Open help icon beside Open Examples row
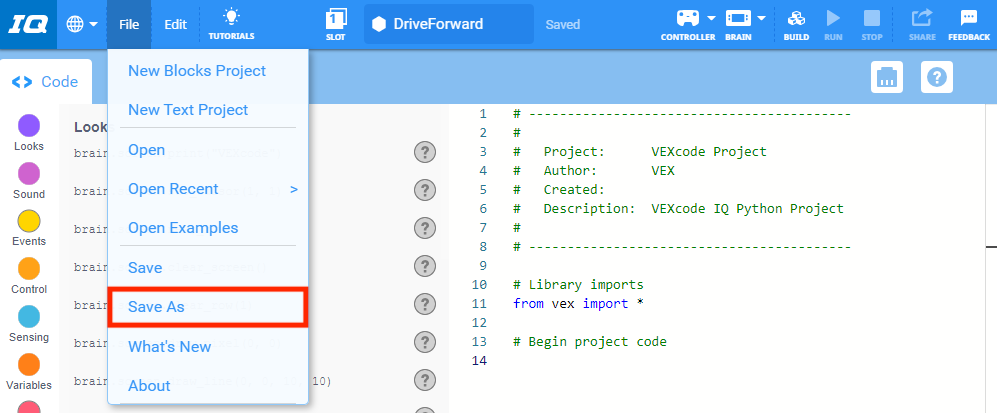The width and height of the screenshot is (997, 413). [x=425, y=228]
